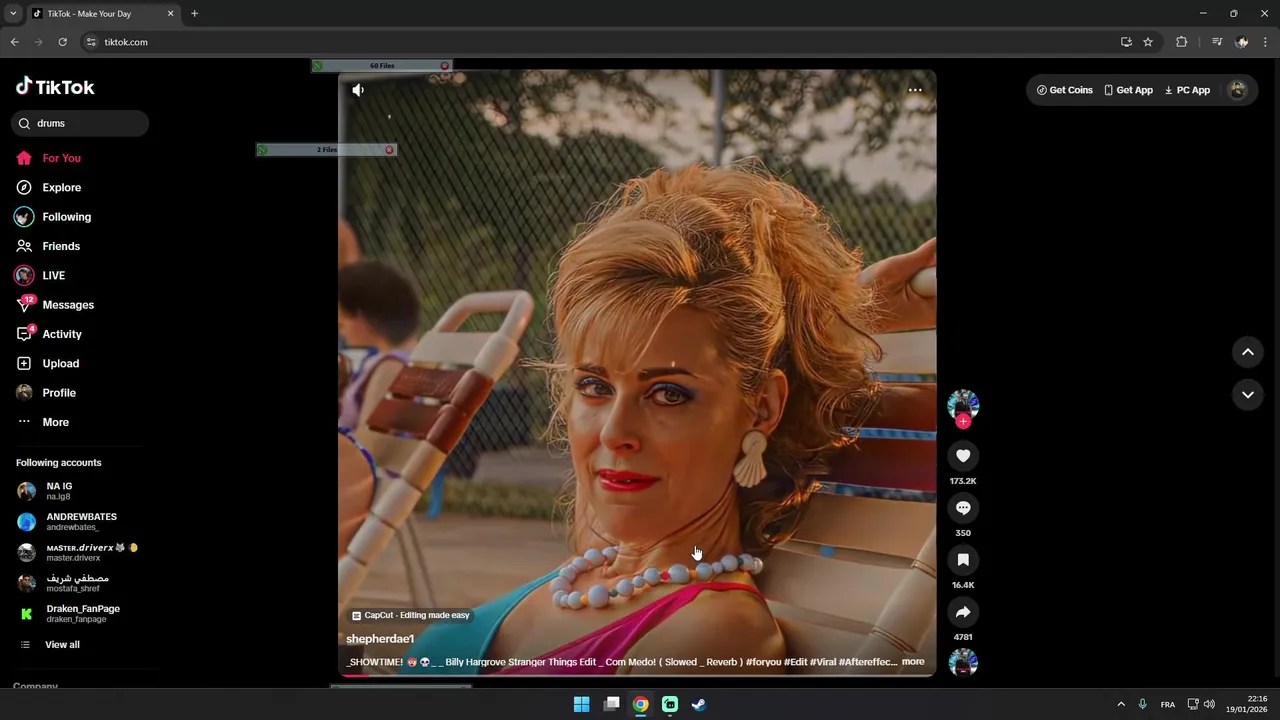The width and height of the screenshot is (1280, 720).
Task: Open the Windows Start menu
Action: click(581, 704)
